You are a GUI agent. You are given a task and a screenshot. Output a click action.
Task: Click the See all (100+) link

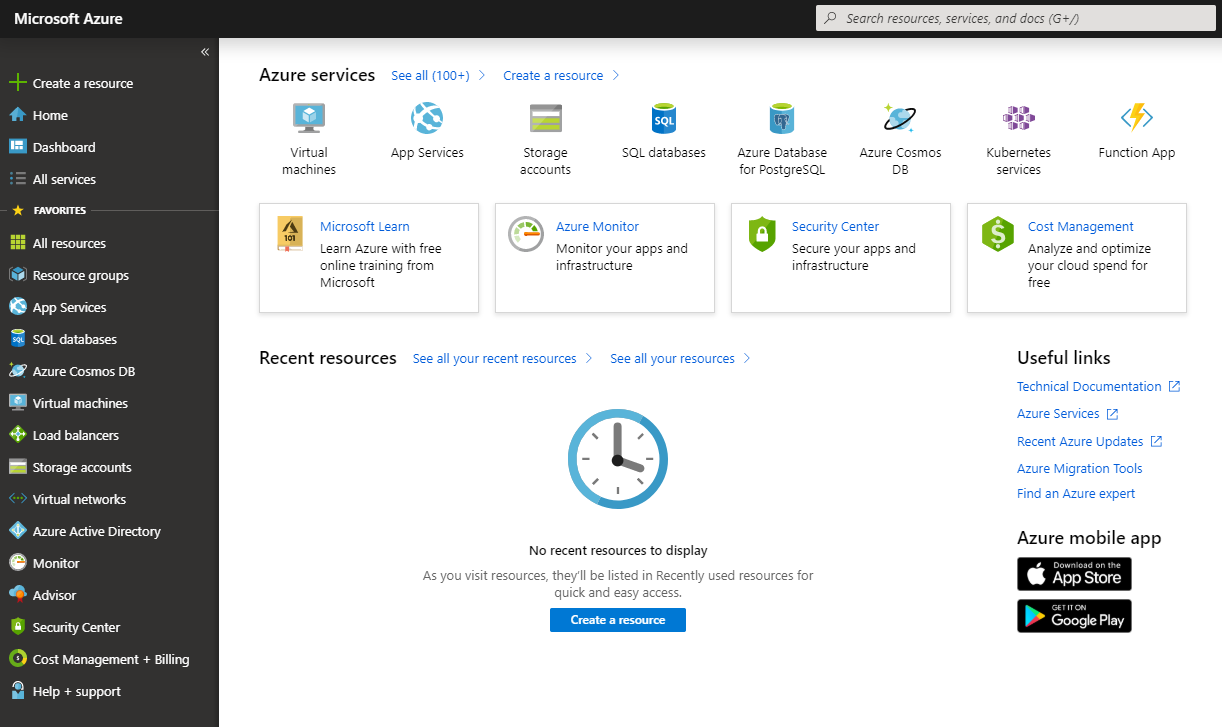[x=430, y=75]
